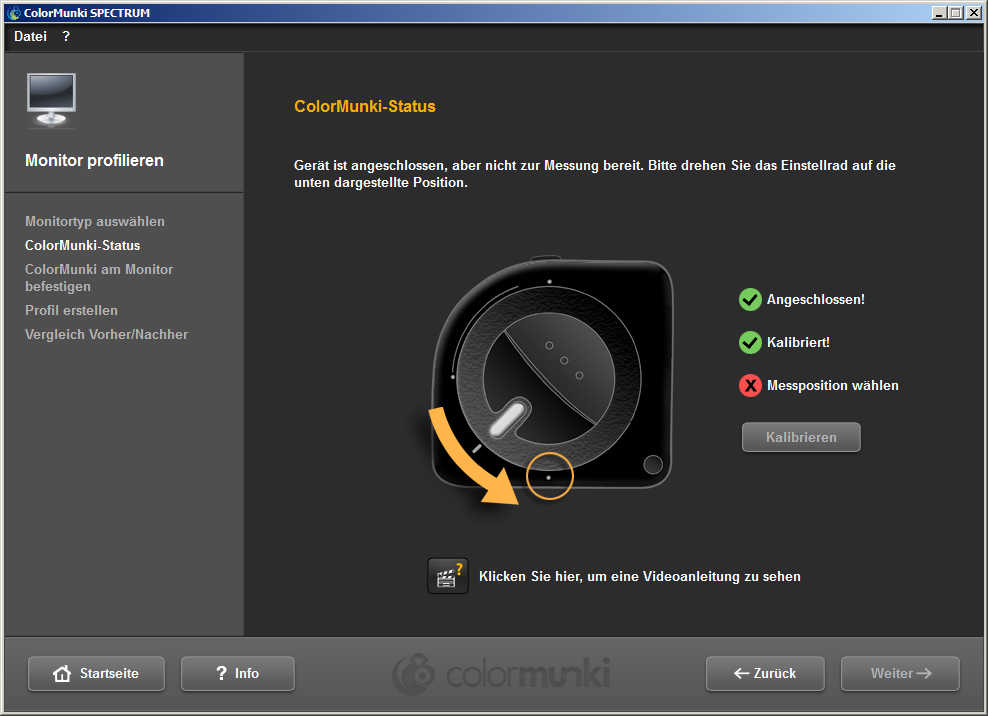This screenshot has width=988, height=716.
Task: Minimize the ColorMunki SPECTRUM window
Action: [x=939, y=13]
